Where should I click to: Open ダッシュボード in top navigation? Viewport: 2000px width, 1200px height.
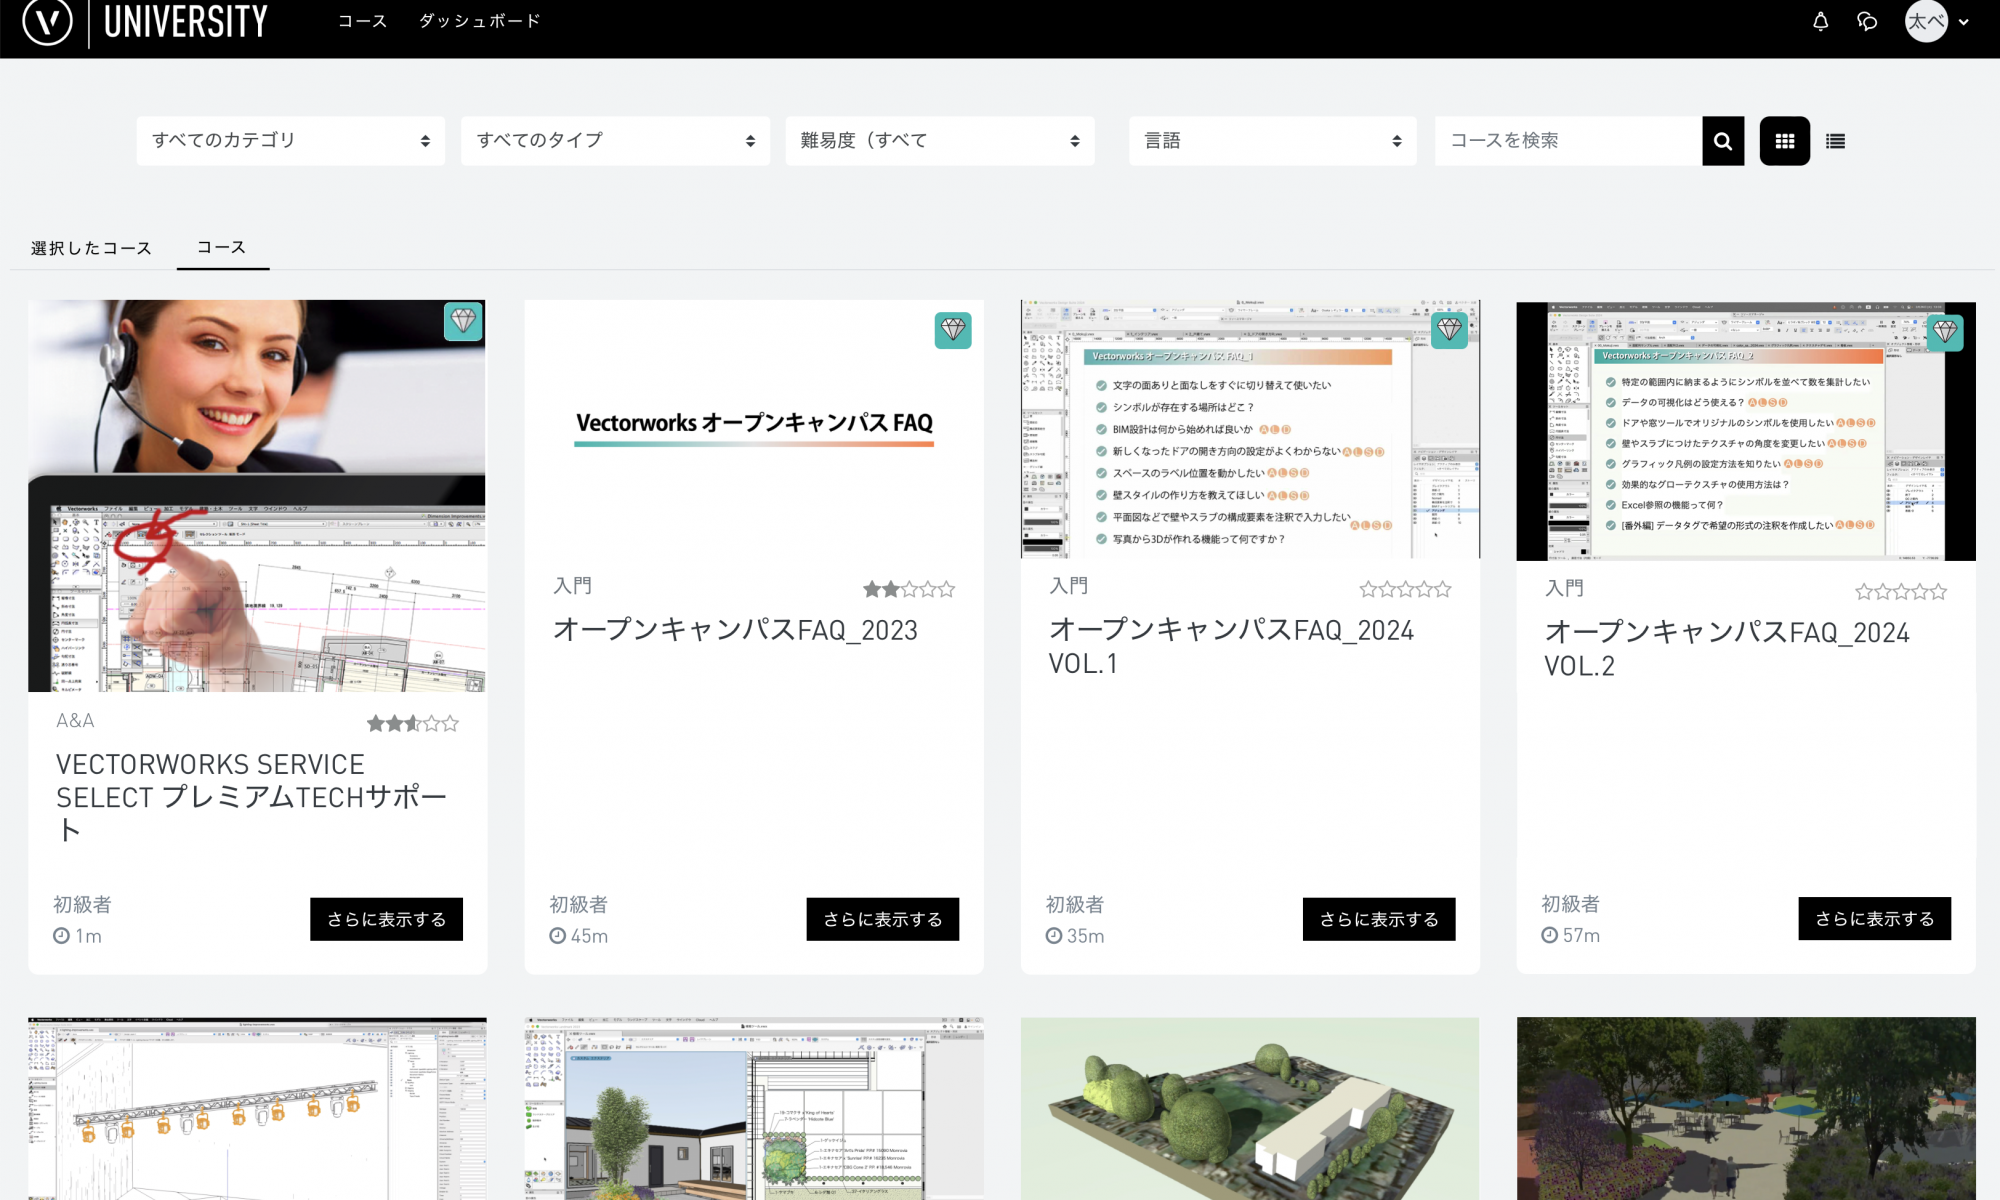click(480, 21)
